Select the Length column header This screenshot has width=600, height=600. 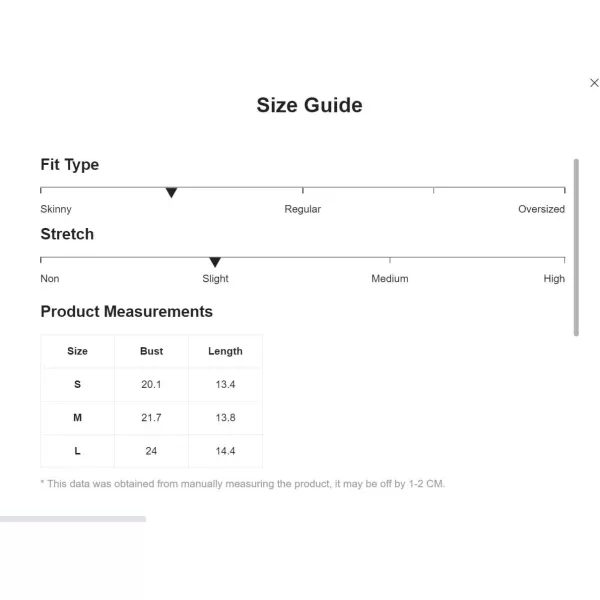225,351
